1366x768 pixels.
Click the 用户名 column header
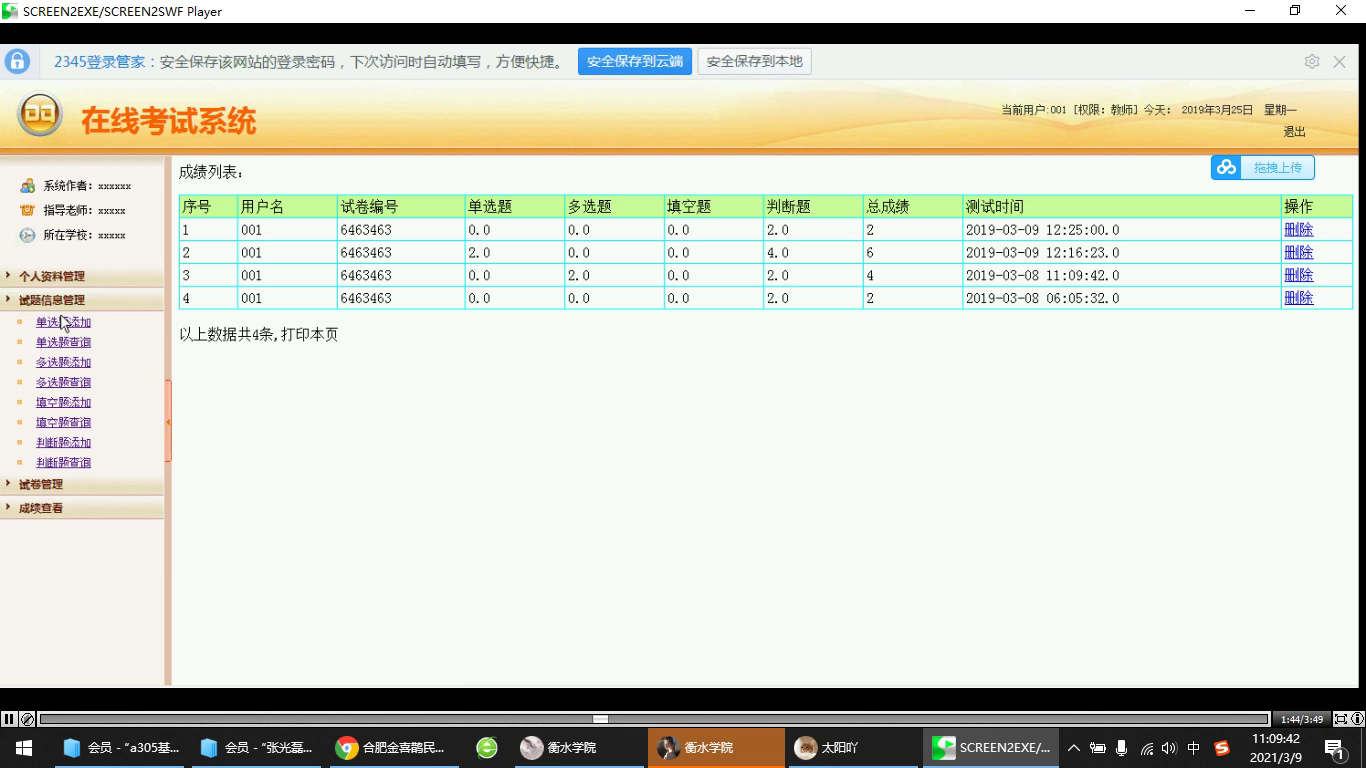[287, 207]
